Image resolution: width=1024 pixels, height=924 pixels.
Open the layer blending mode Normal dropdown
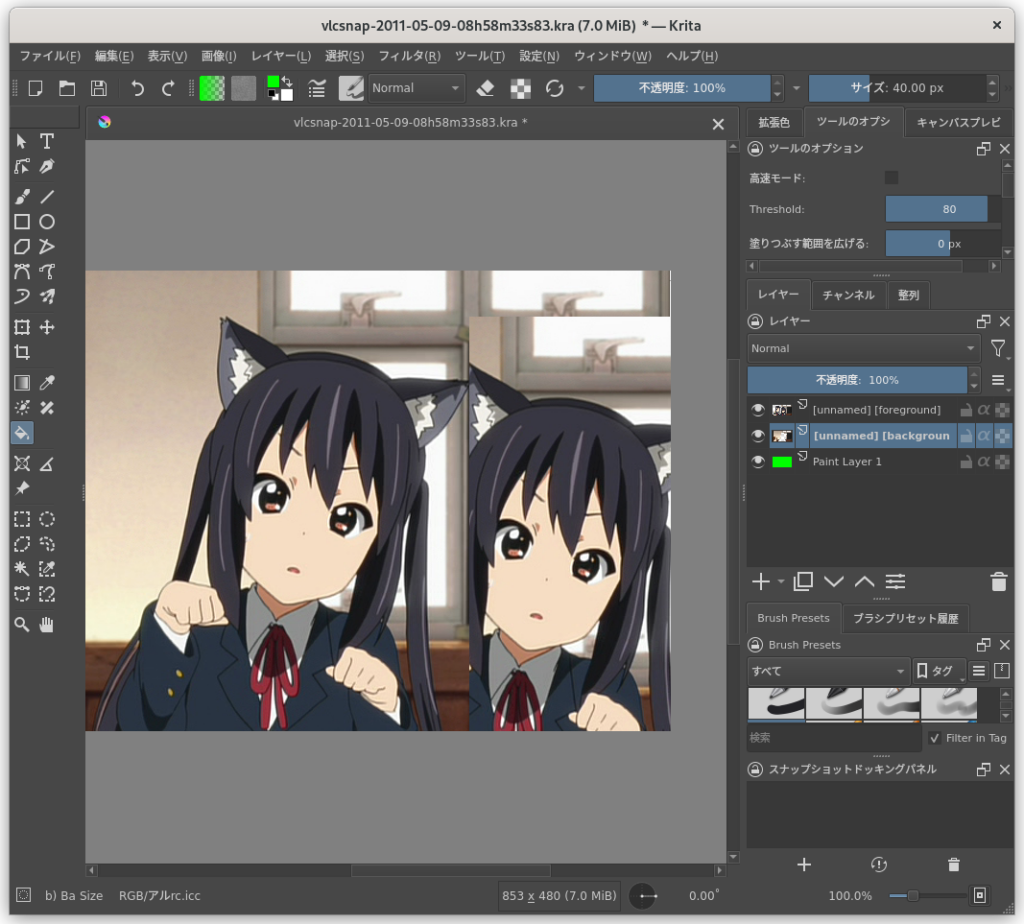863,349
